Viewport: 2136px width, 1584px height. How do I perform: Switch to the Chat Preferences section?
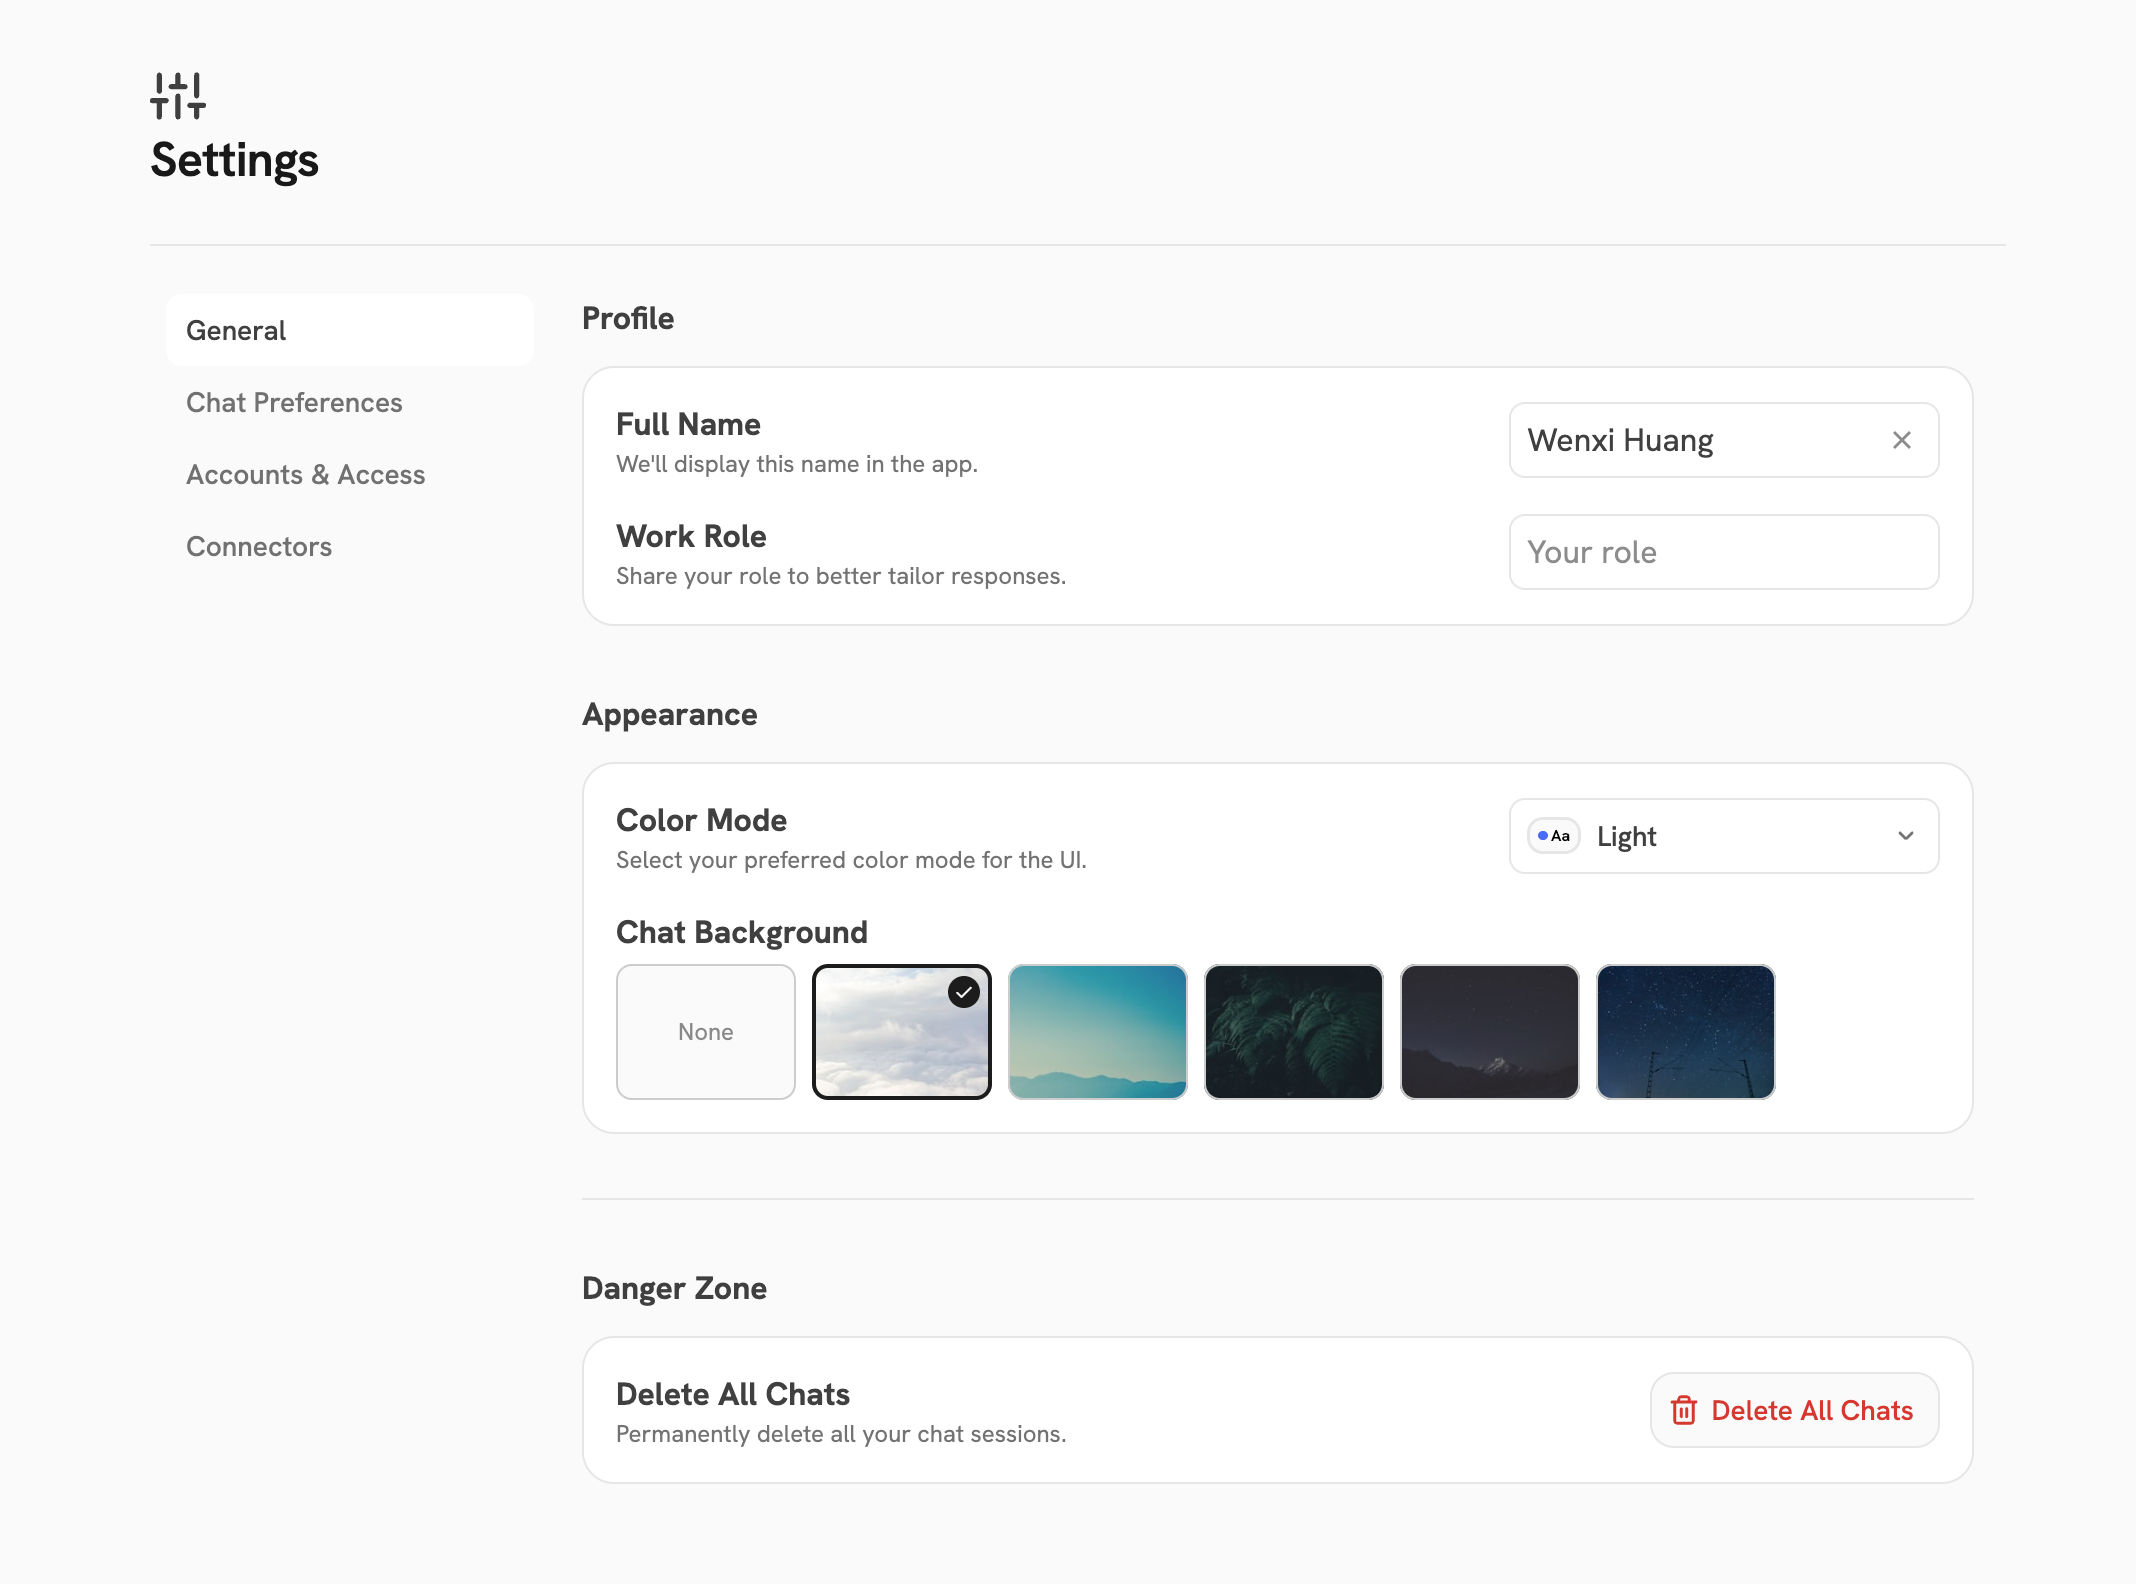pos(294,402)
